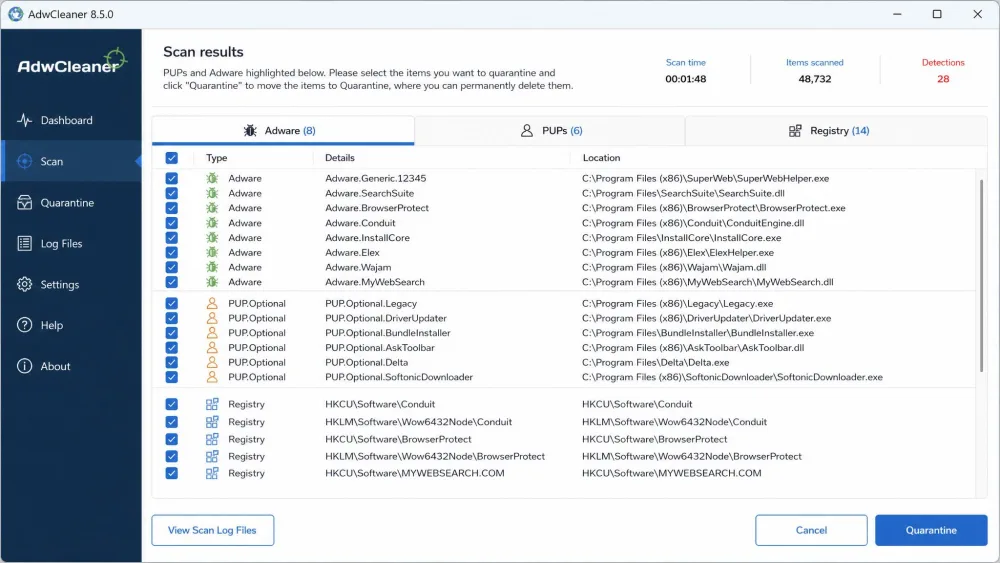The image size is (1000, 563).
Task: Click the bug icon in Adware tab
Action: (x=250, y=131)
